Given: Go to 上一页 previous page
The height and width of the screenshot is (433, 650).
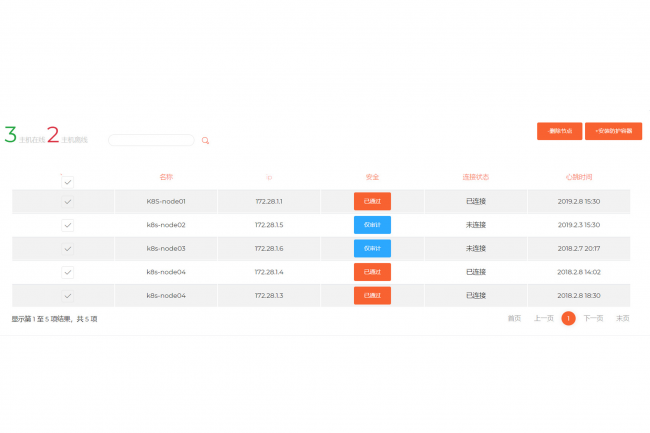Looking at the screenshot, I should [542, 319].
